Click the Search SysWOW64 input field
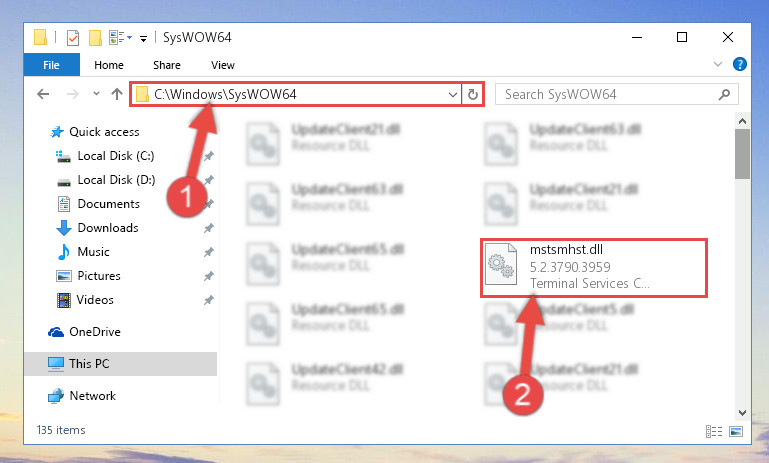 coord(608,94)
